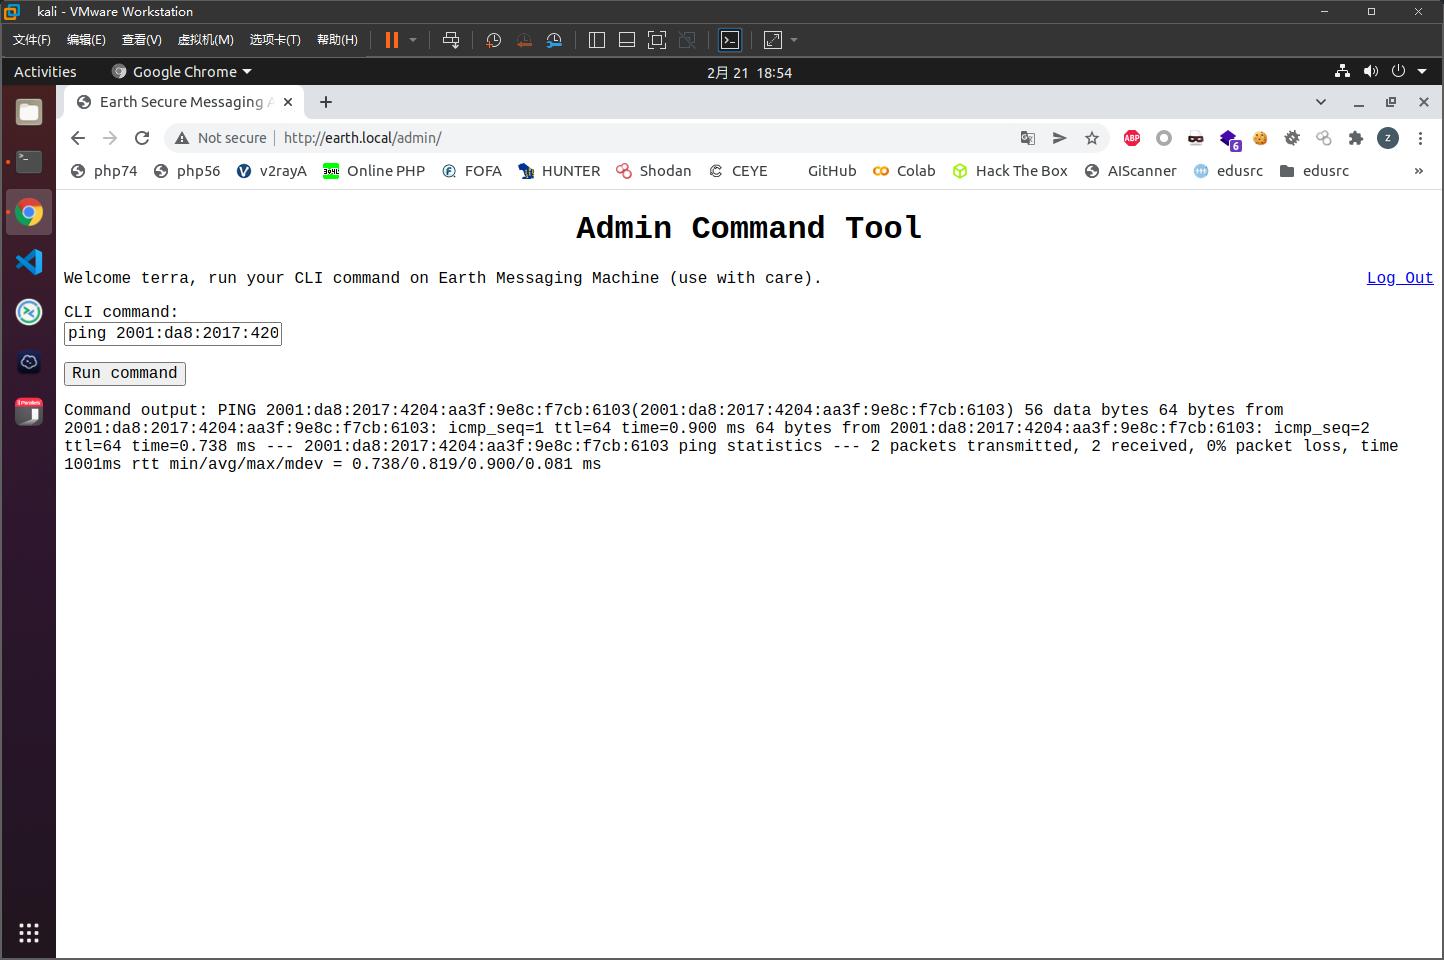Open the 虚拟机(M) menu
Viewport: 1444px width, 960px height.
click(205, 40)
